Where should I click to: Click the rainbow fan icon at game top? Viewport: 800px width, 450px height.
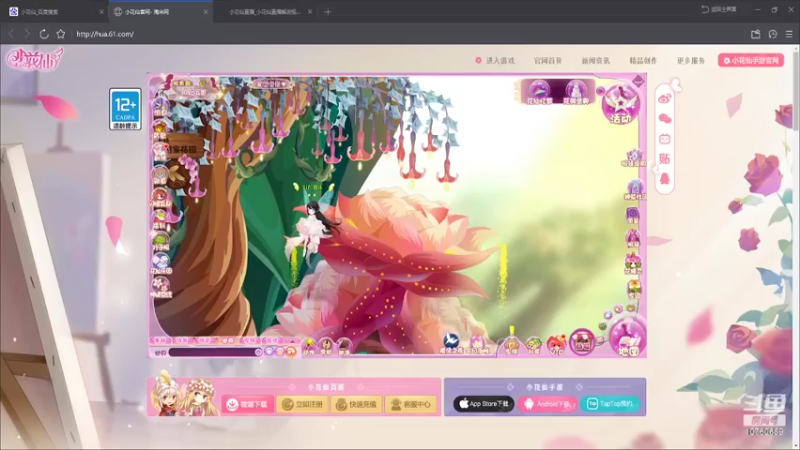(x=539, y=92)
